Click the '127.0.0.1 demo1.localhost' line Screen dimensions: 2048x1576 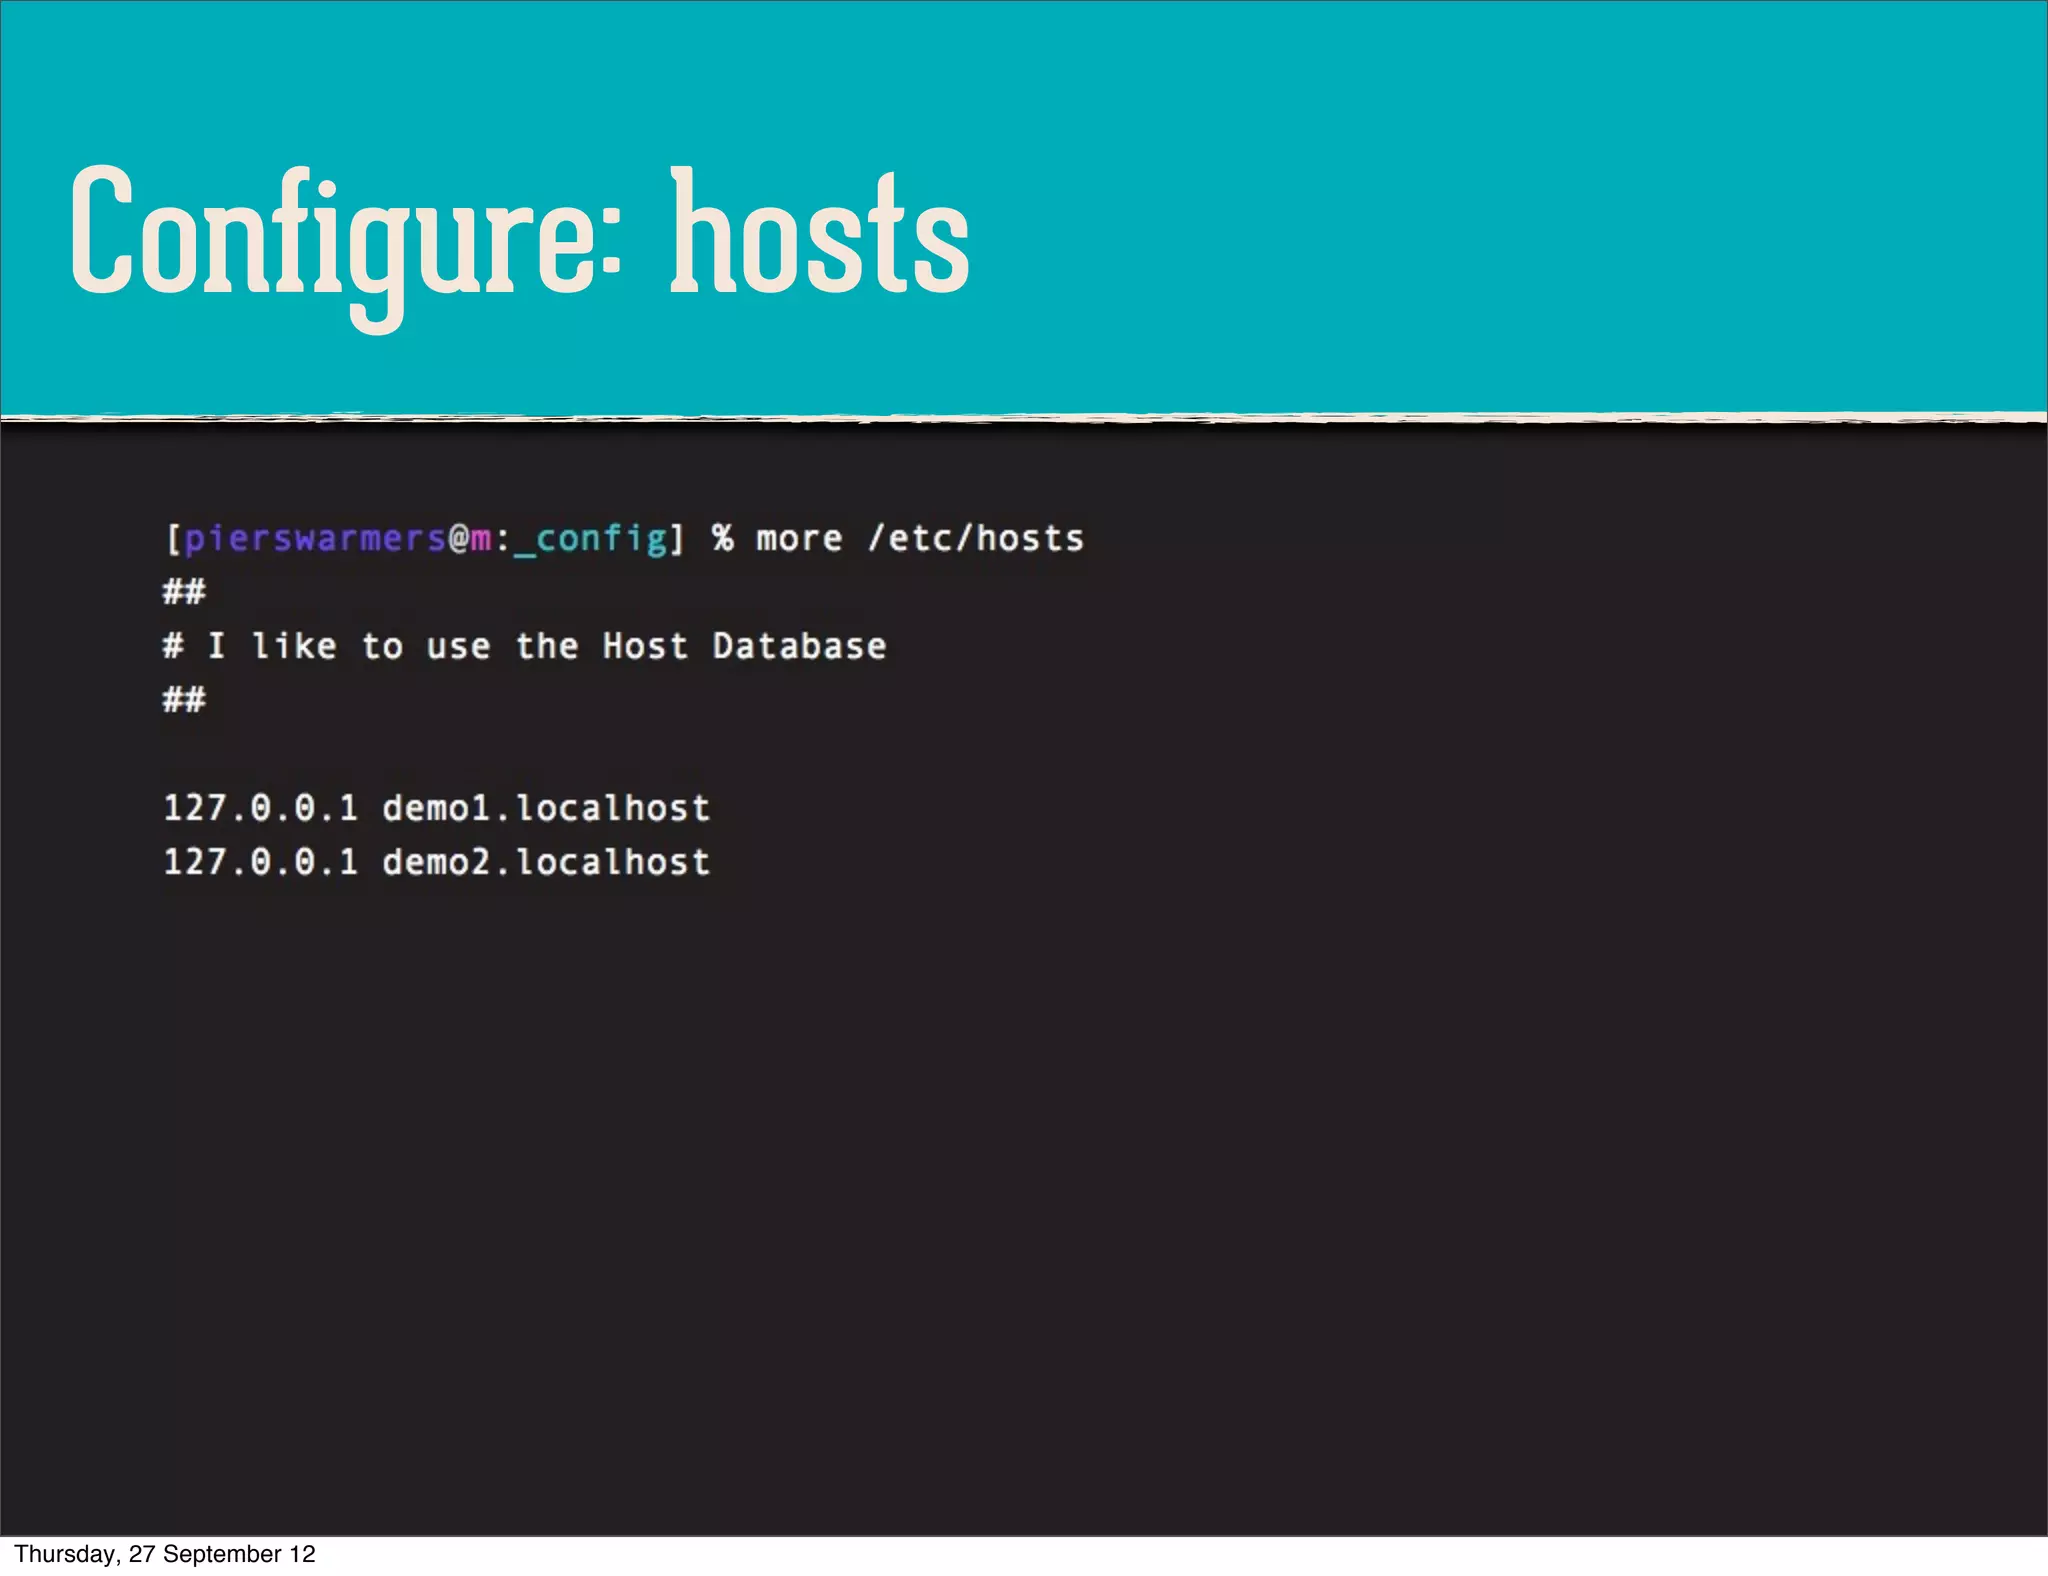click(437, 808)
